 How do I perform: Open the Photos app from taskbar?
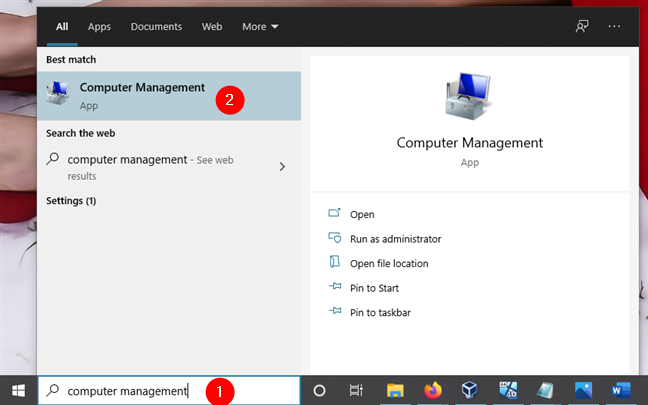coord(584,391)
